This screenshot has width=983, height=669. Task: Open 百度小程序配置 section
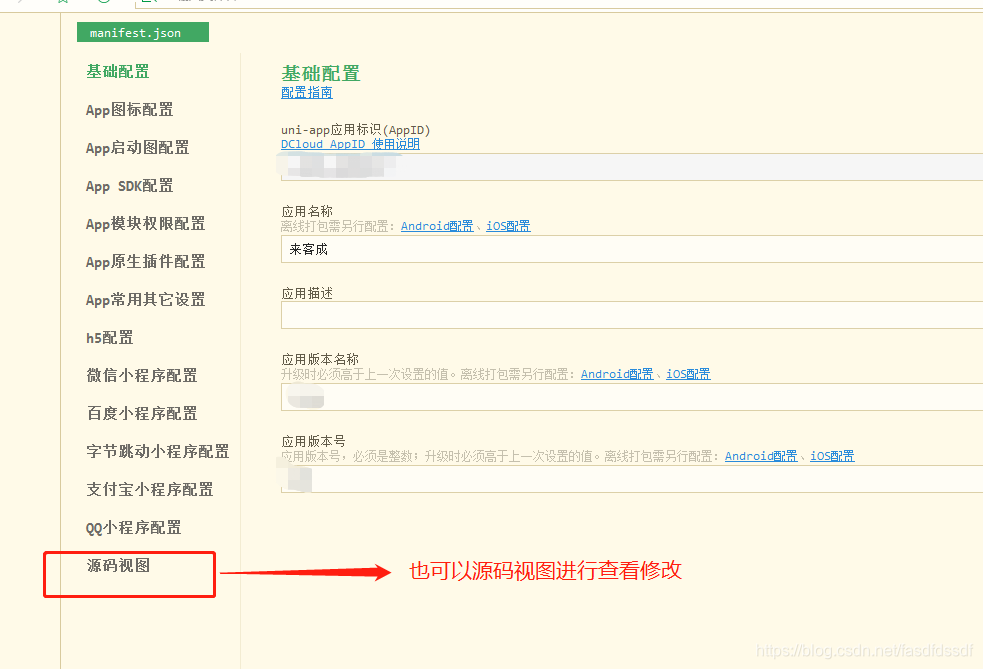pos(142,414)
